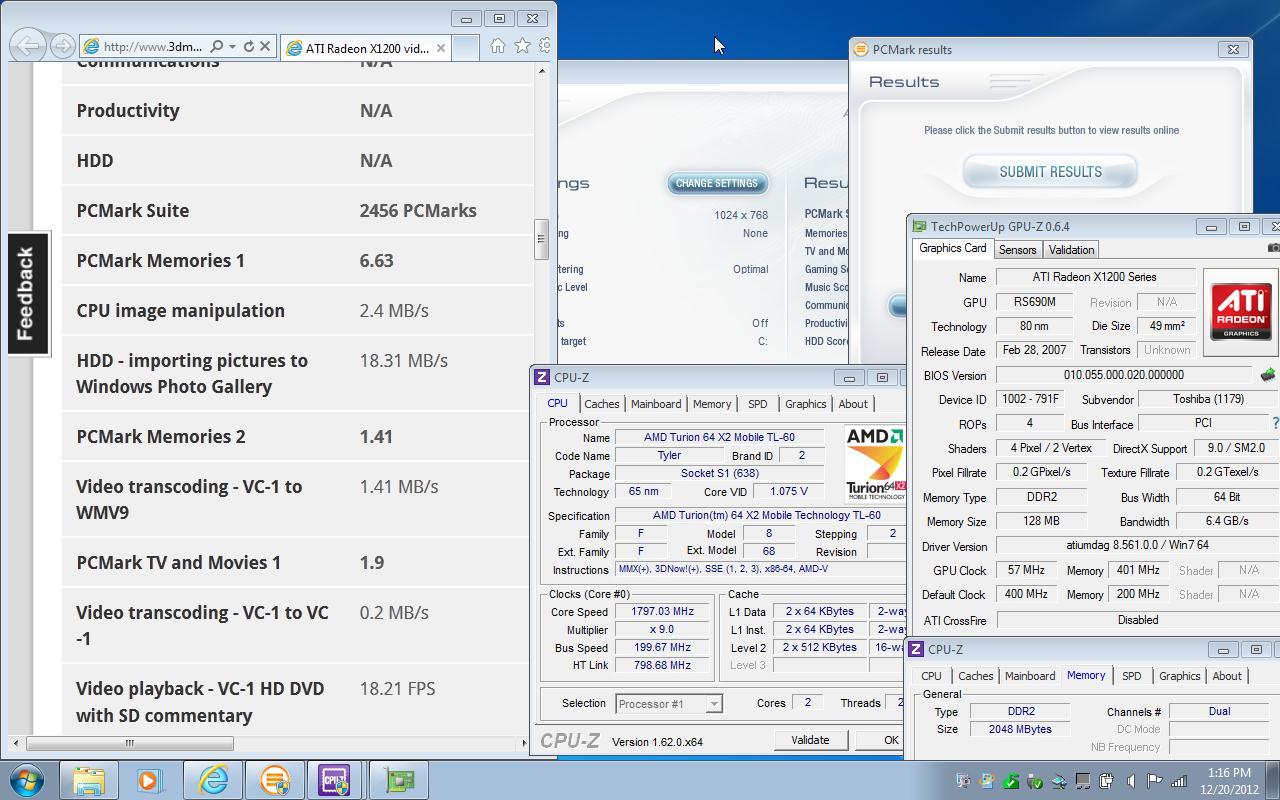Screen dimensions: 1280x800
Task: Go forward in Internet Explorer
Action: [x=62, y=46]
